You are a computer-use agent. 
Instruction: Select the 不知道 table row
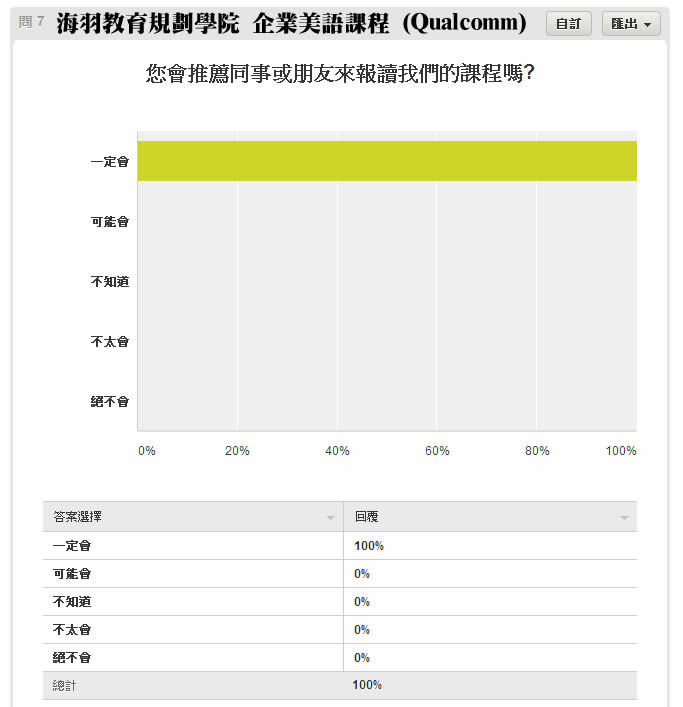(x=339, y=601)
